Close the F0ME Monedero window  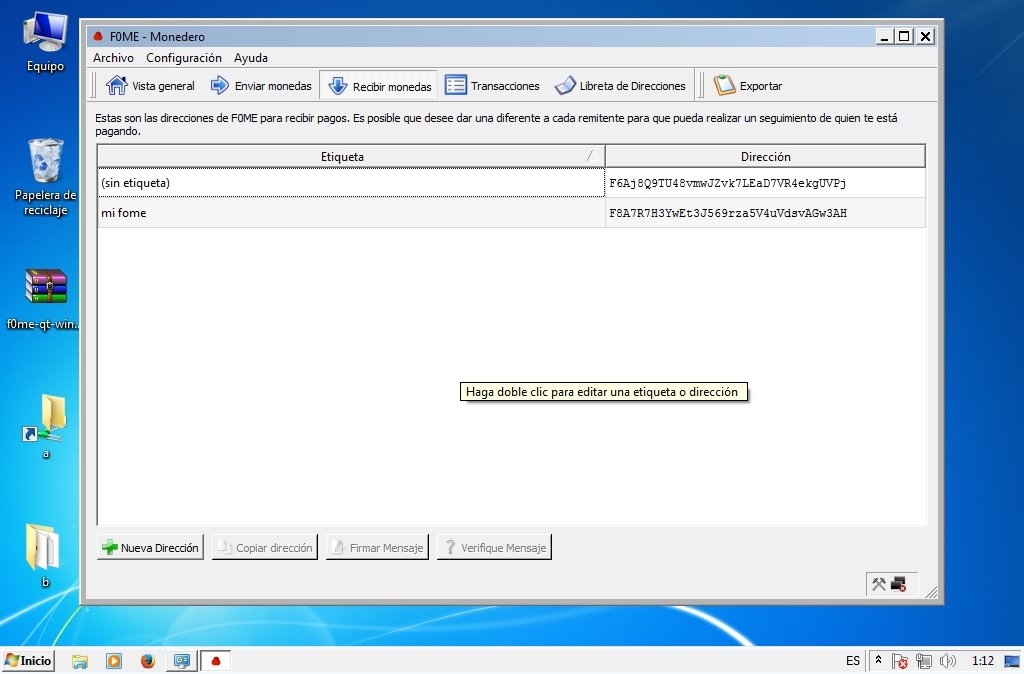click(925, 37)
